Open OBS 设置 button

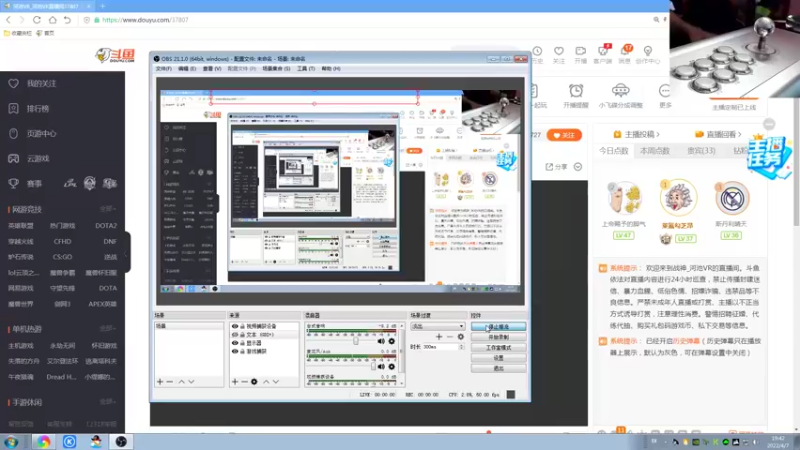click(498, 358)
